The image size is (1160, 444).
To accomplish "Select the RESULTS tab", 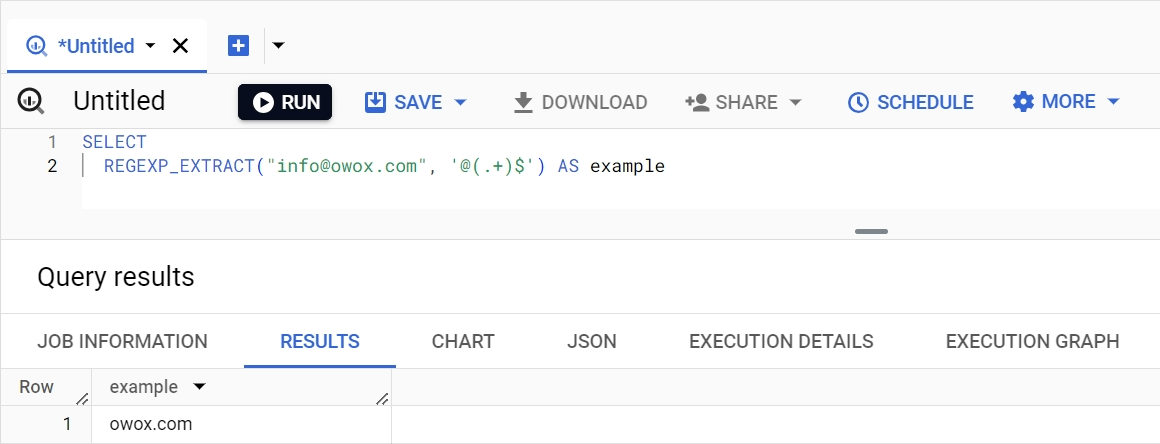I will click(x=320, y=341).
